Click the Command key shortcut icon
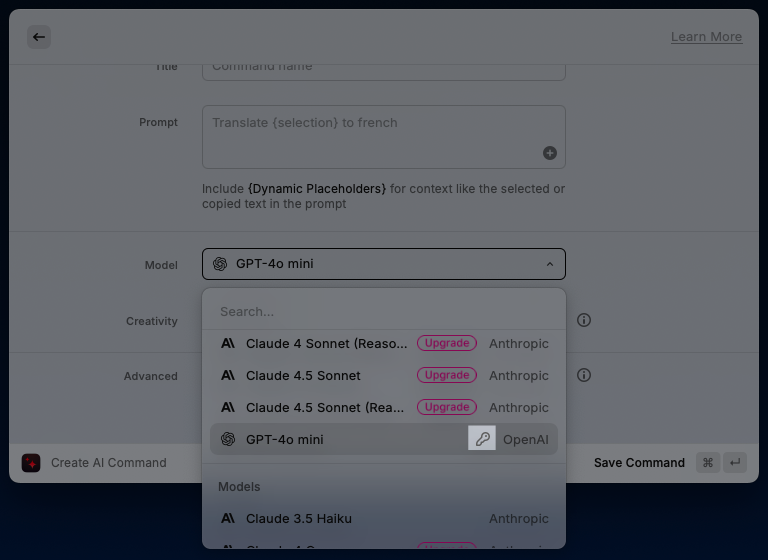The image size is (768, 560). [708, 463]
